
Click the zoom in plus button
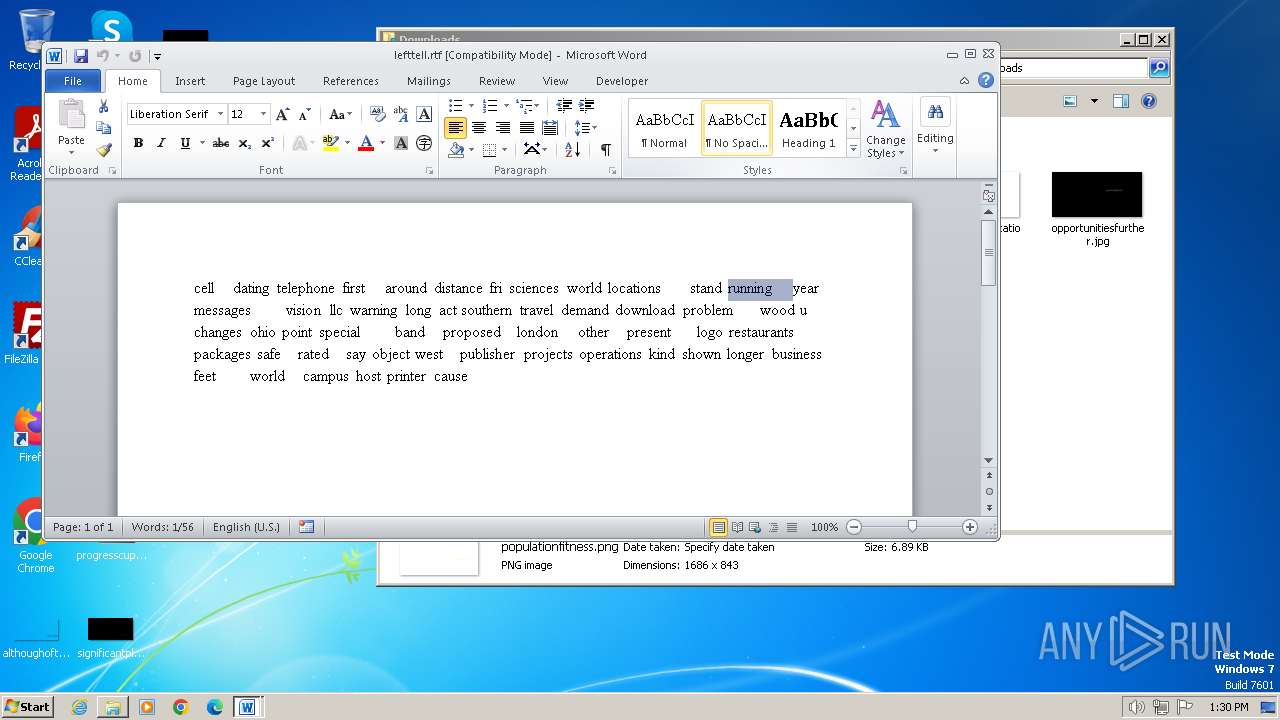point(969,527)
